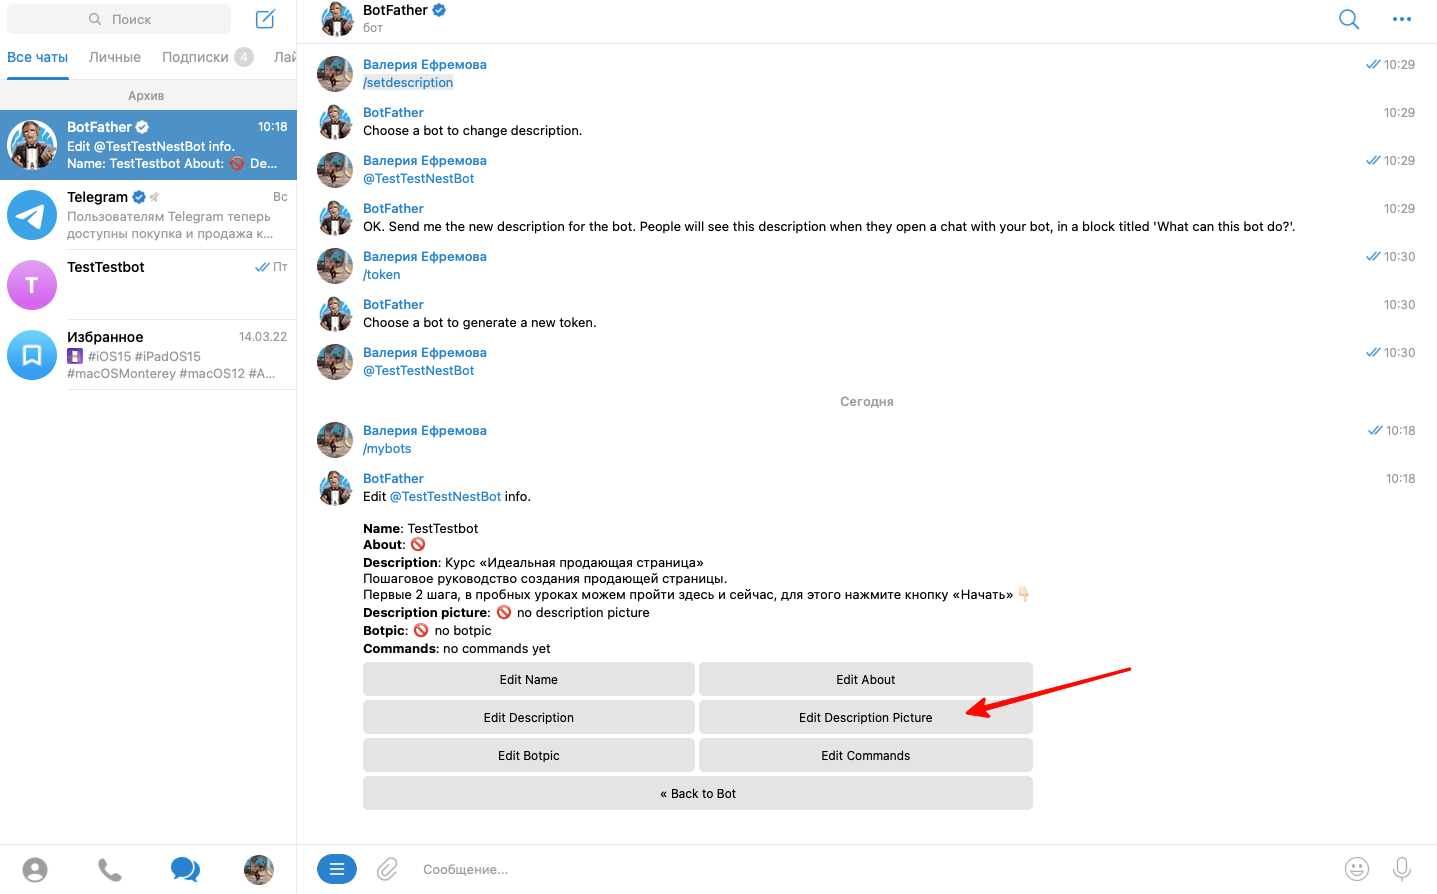Expand the Архив archived chats section
This screenshot has width=1437, height=894.
146,95
